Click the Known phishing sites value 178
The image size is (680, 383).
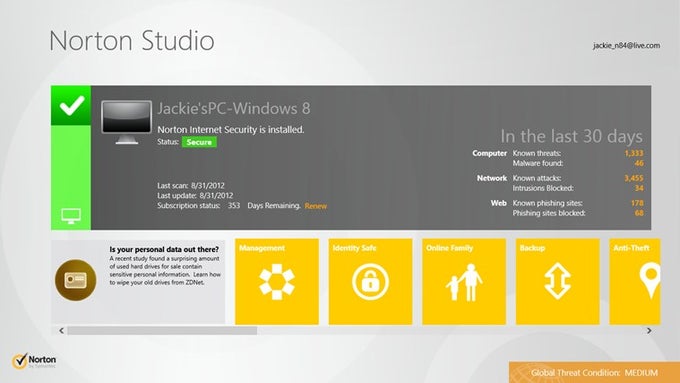click(x=637, y=203)
